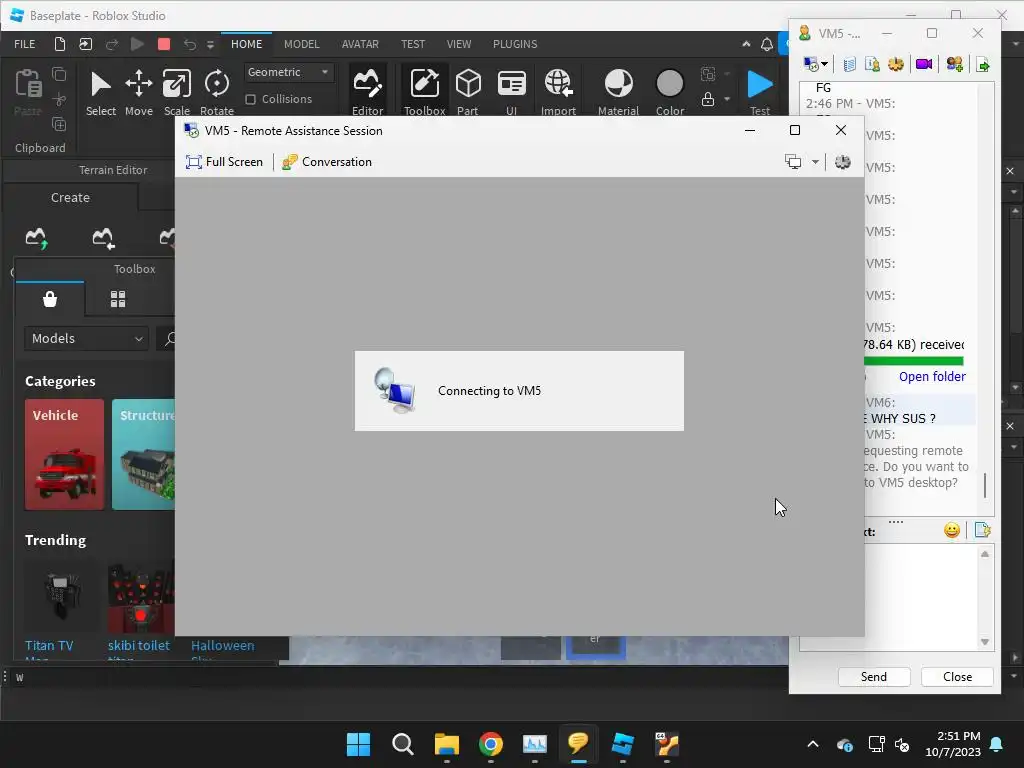
Task: Switch to the PLUGINS ribbon tab
Action: (x=515, y=44)
